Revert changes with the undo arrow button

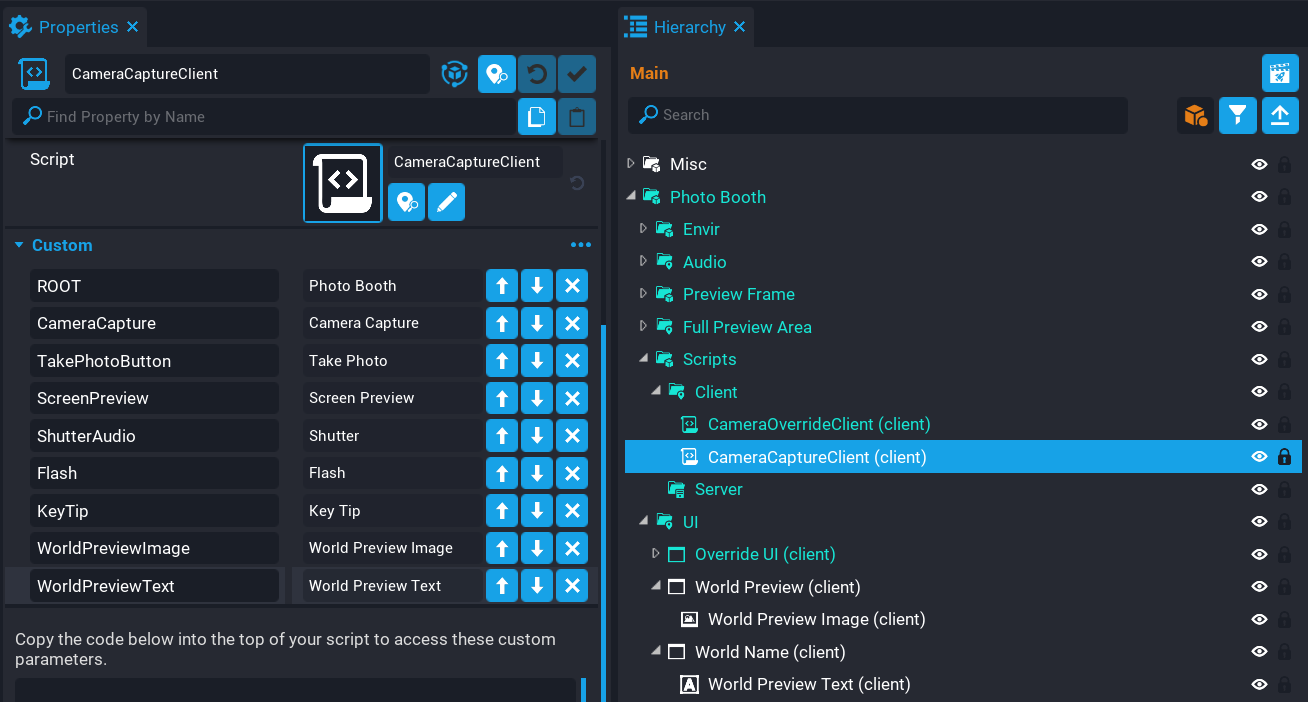tap(537, 73)
